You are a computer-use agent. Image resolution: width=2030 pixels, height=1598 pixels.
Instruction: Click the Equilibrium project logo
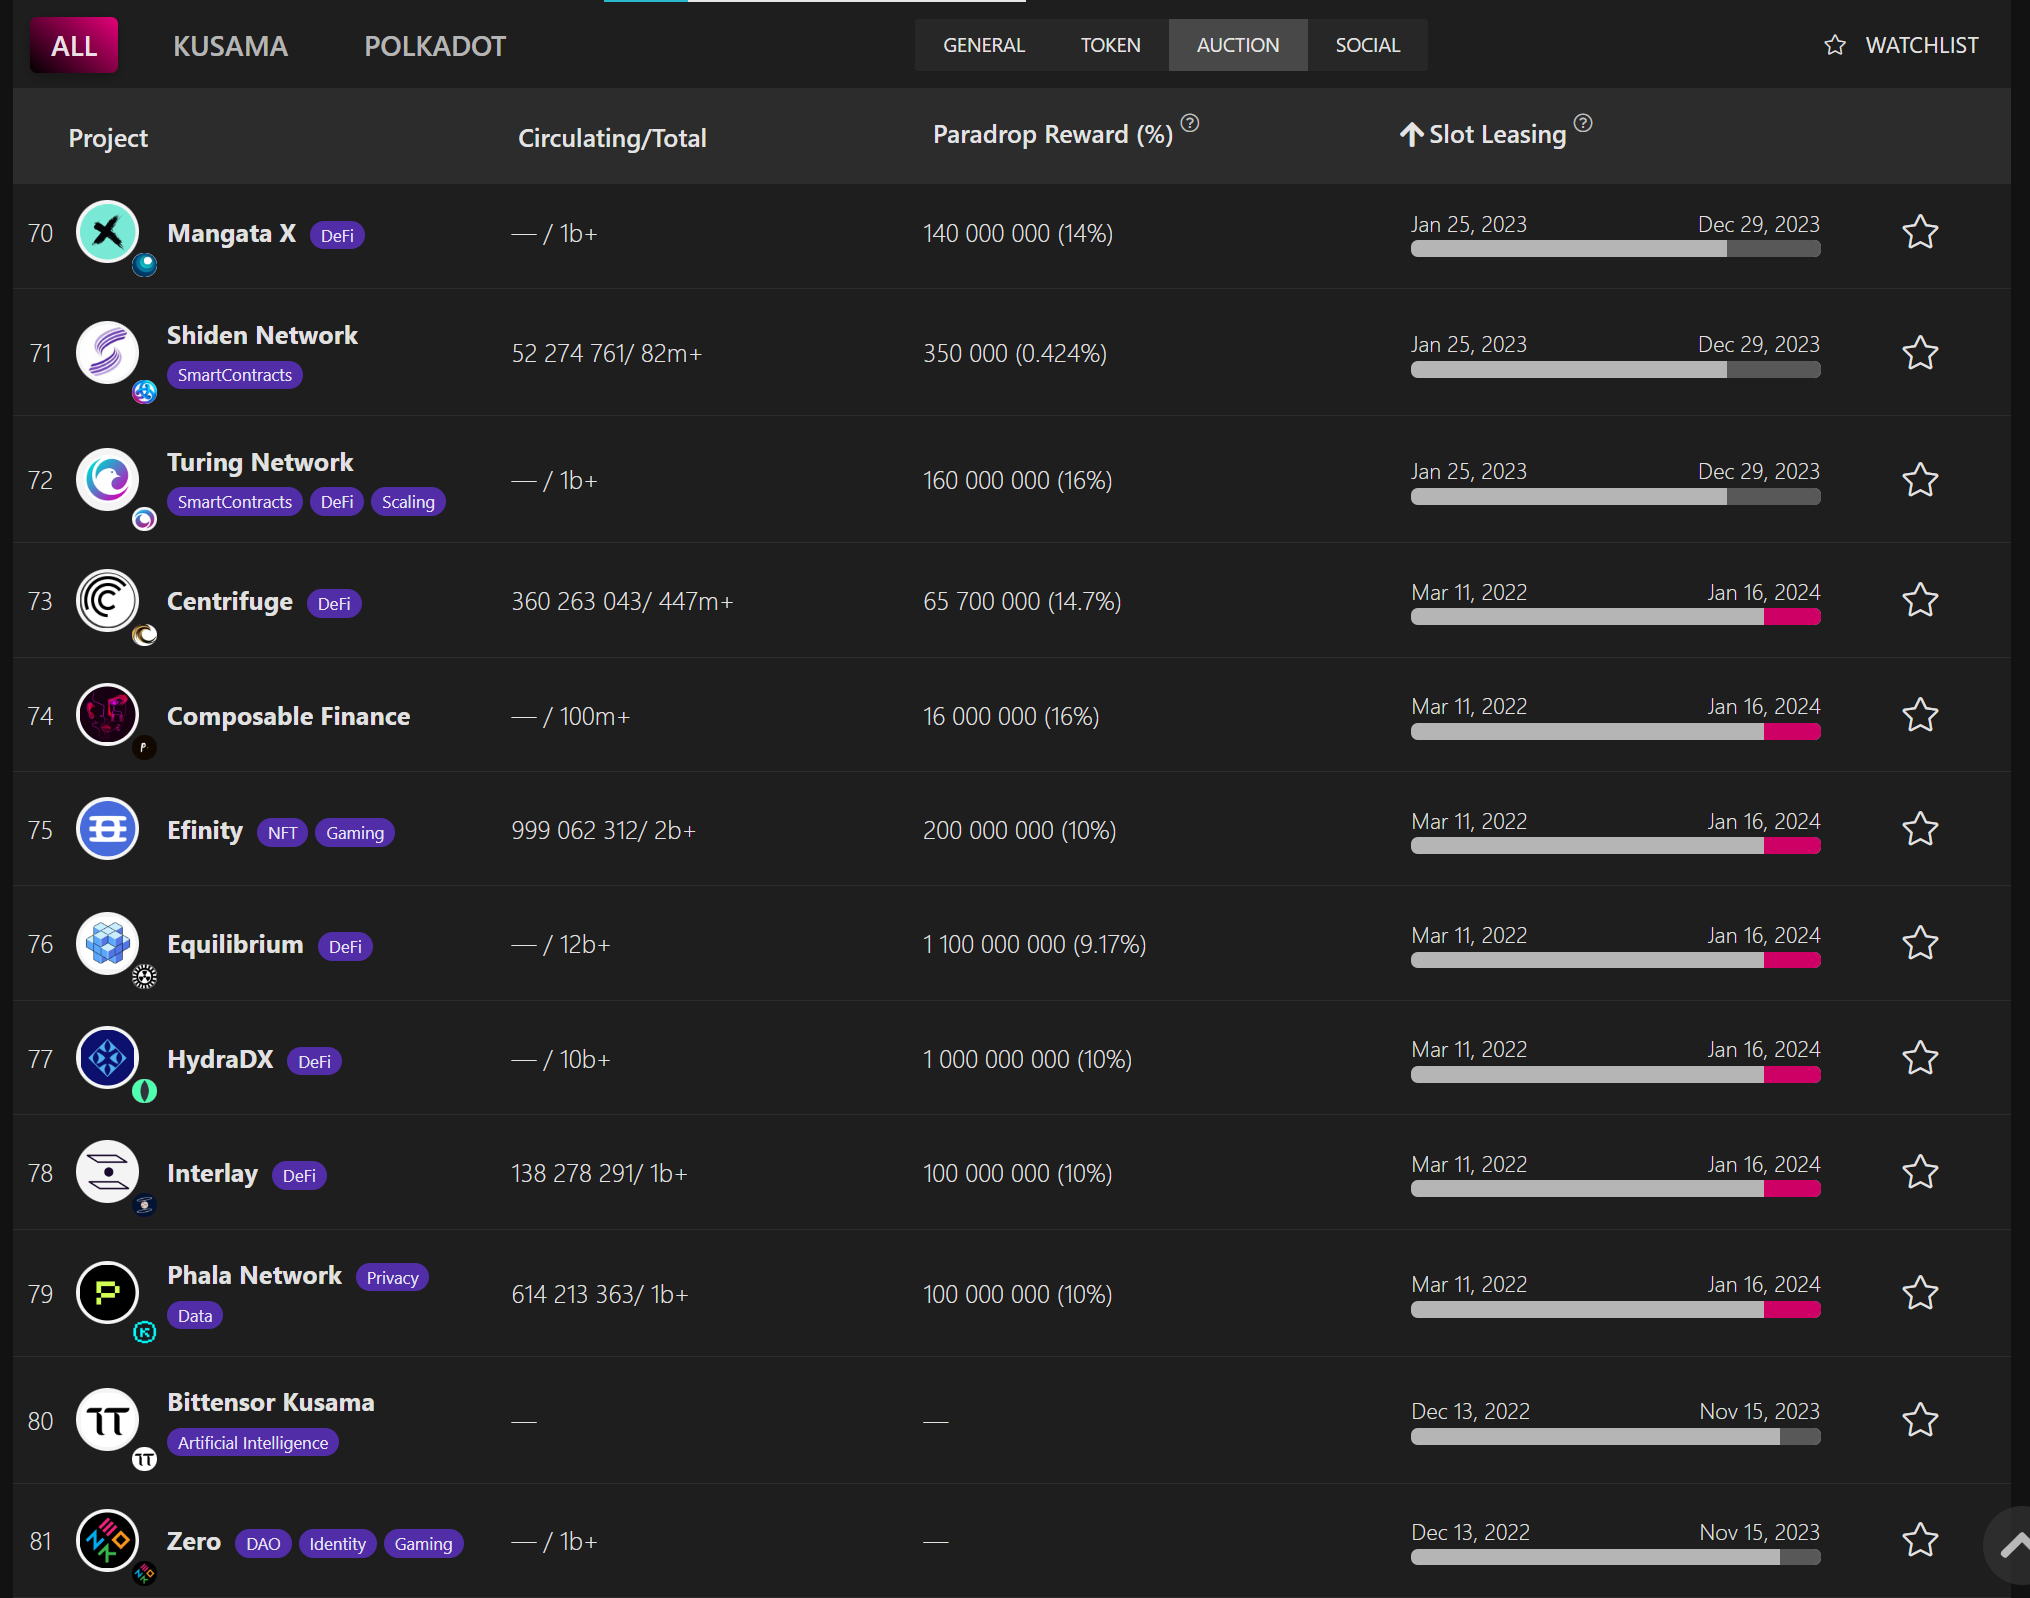pos(107,943)
